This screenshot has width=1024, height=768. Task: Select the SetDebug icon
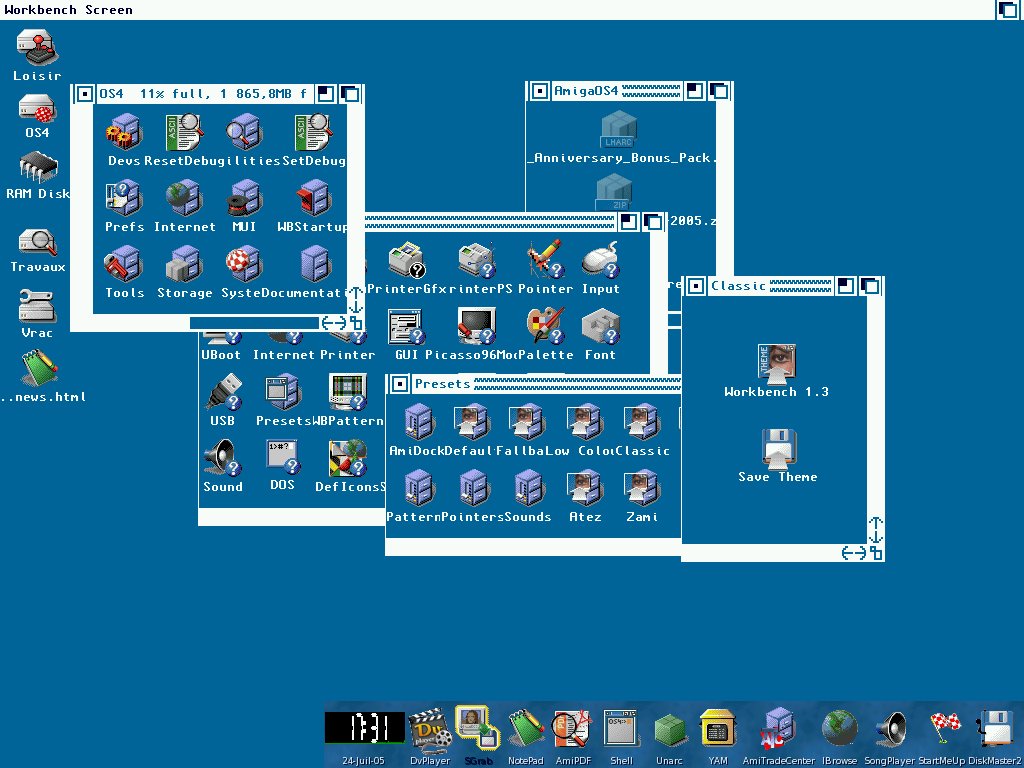point(313,132)
